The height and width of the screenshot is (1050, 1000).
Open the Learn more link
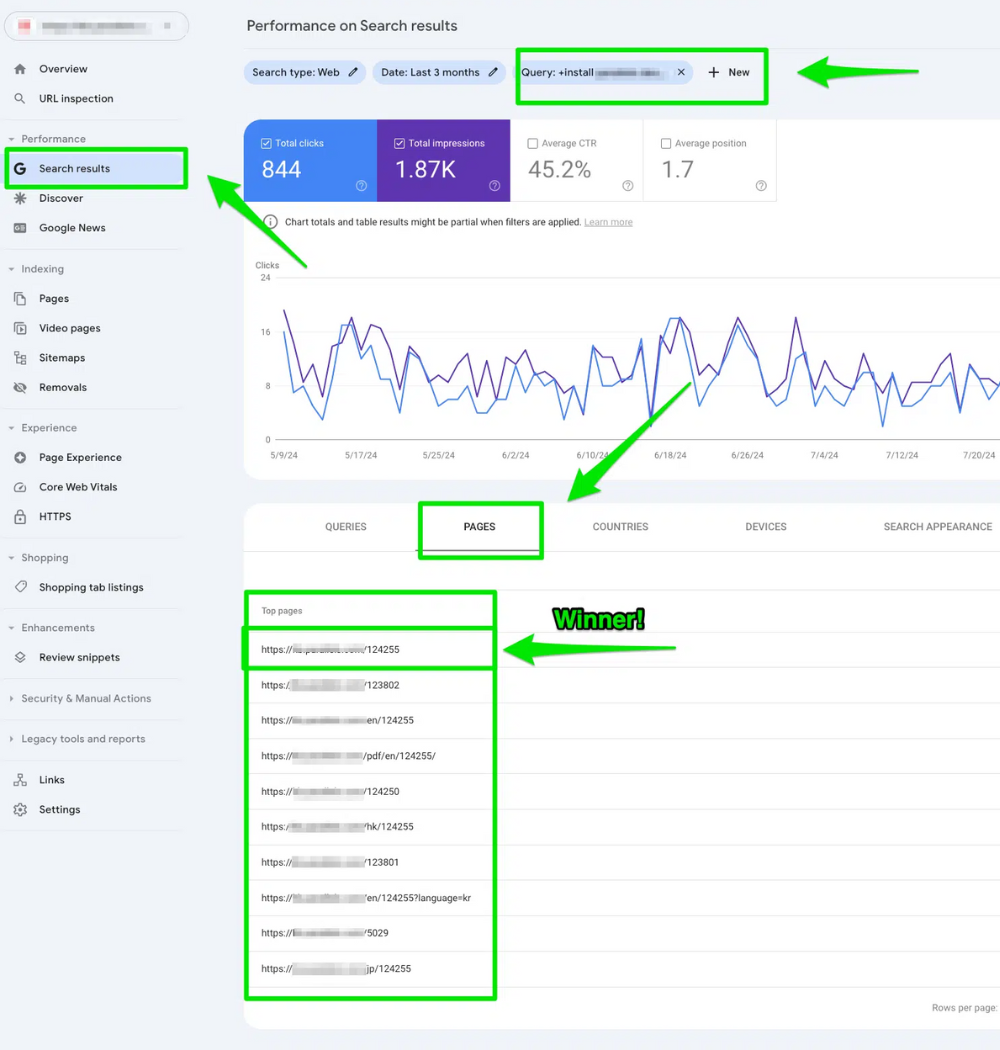(608, 222)
